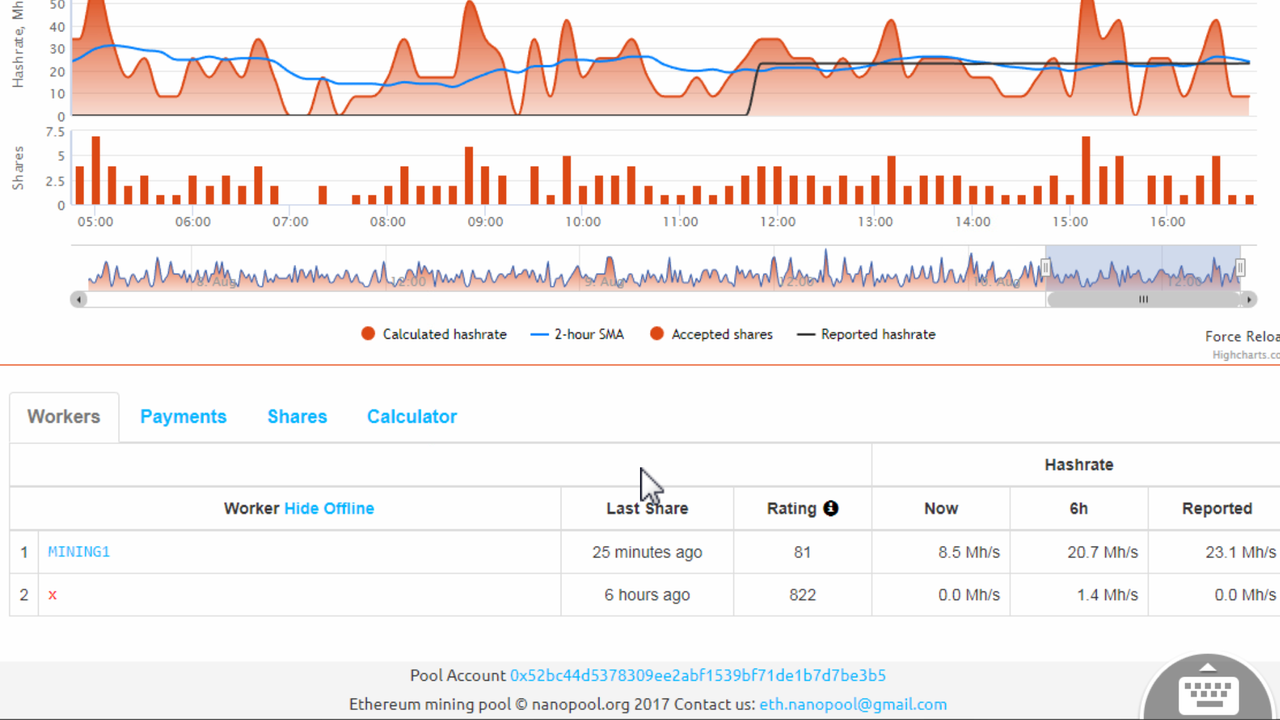
Task: Click the 15:00 time axis label
Action: [x=1070, y=222]
